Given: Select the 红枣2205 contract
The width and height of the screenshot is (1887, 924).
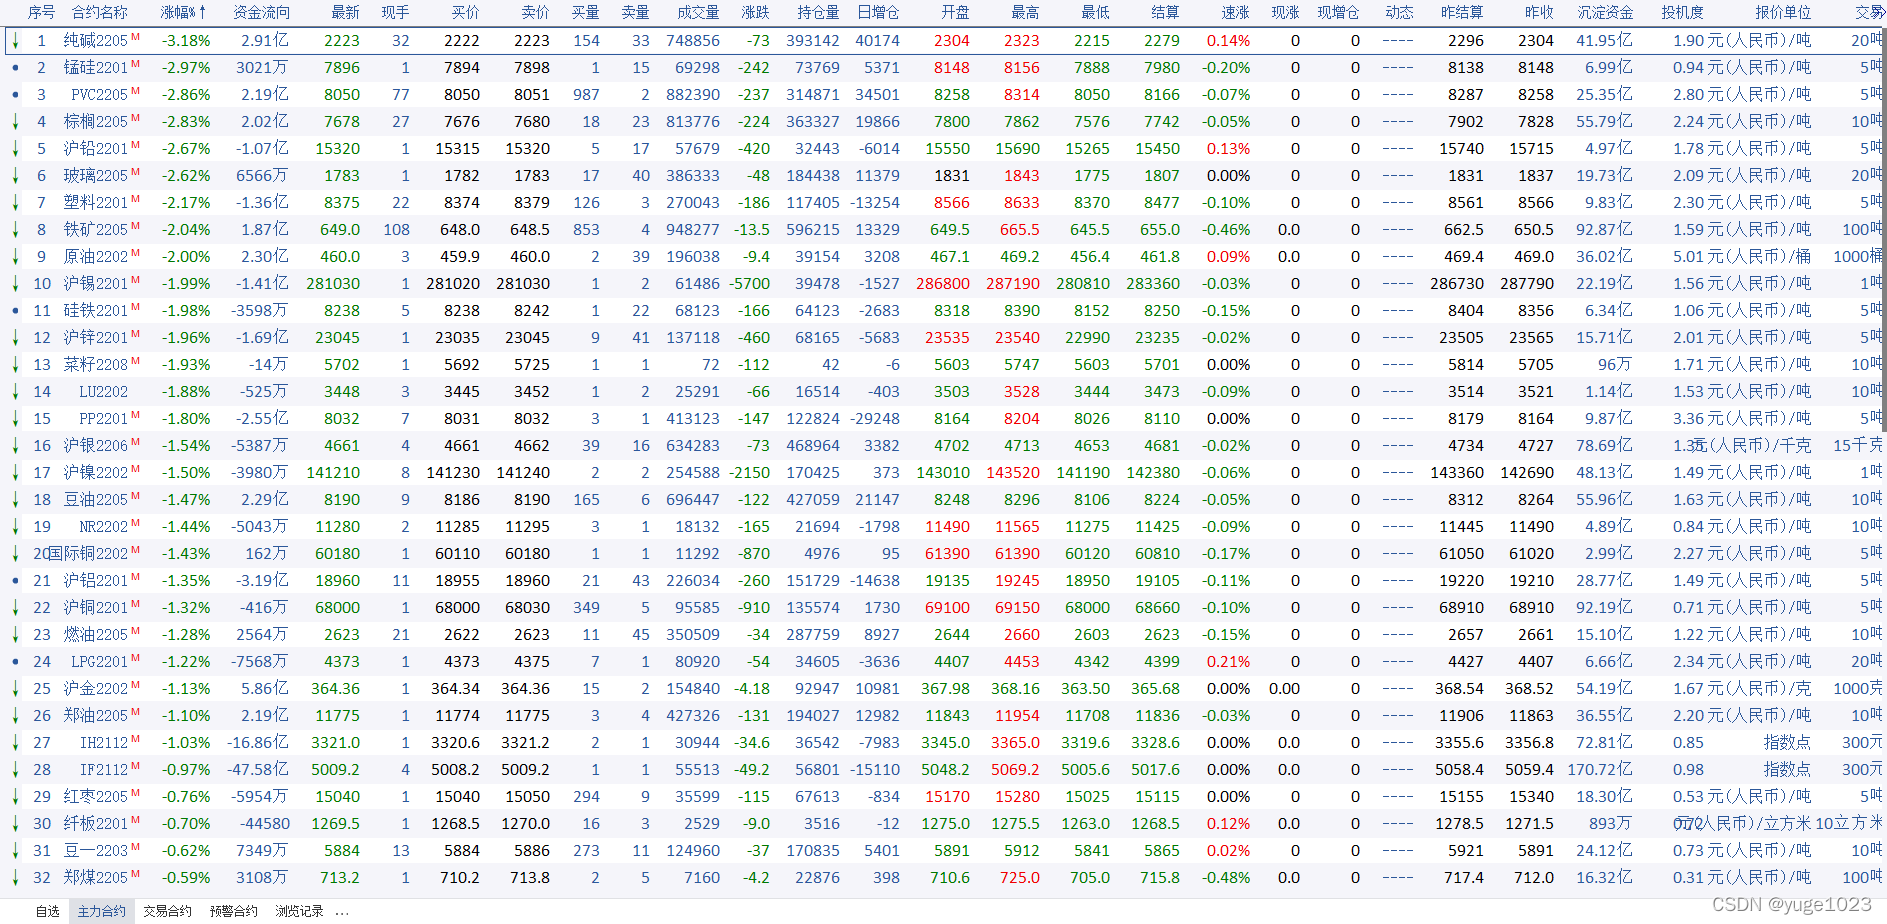Looking at the screenshot, I should 96,796.
